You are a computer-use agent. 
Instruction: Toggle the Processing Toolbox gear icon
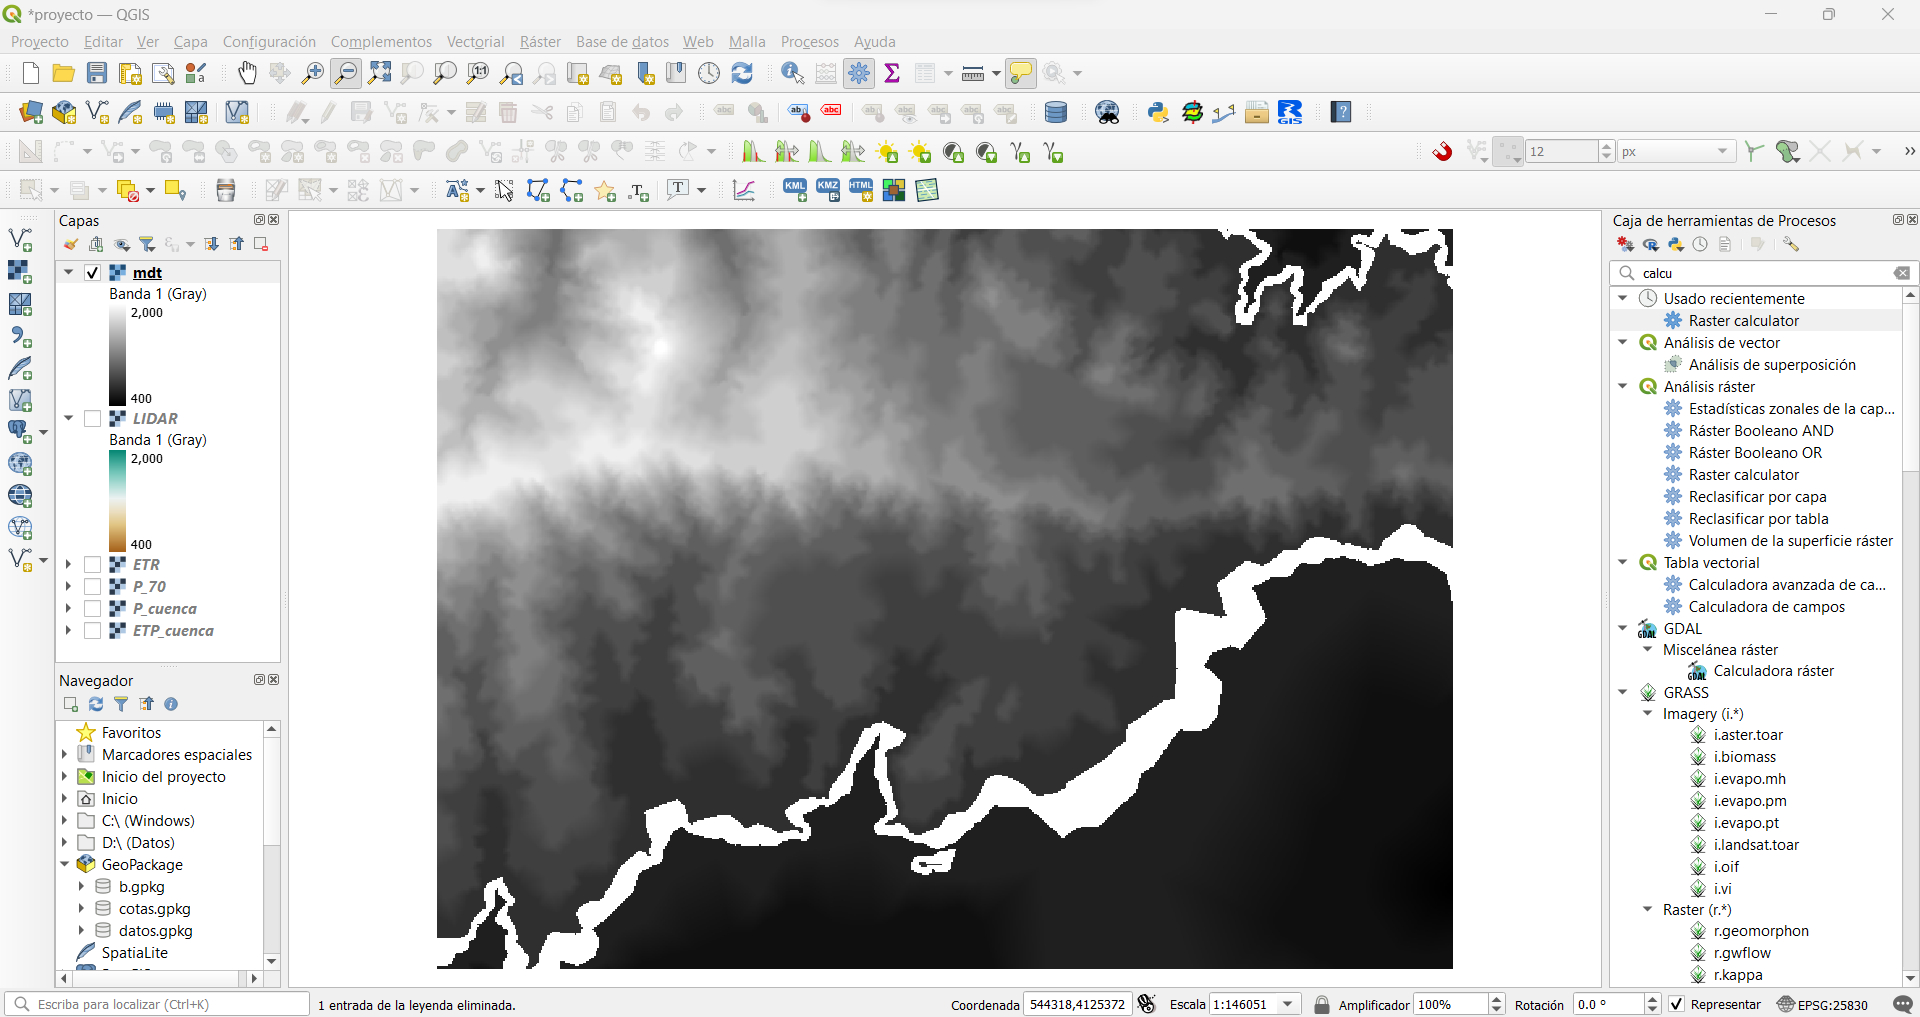[x=859, y=73]
